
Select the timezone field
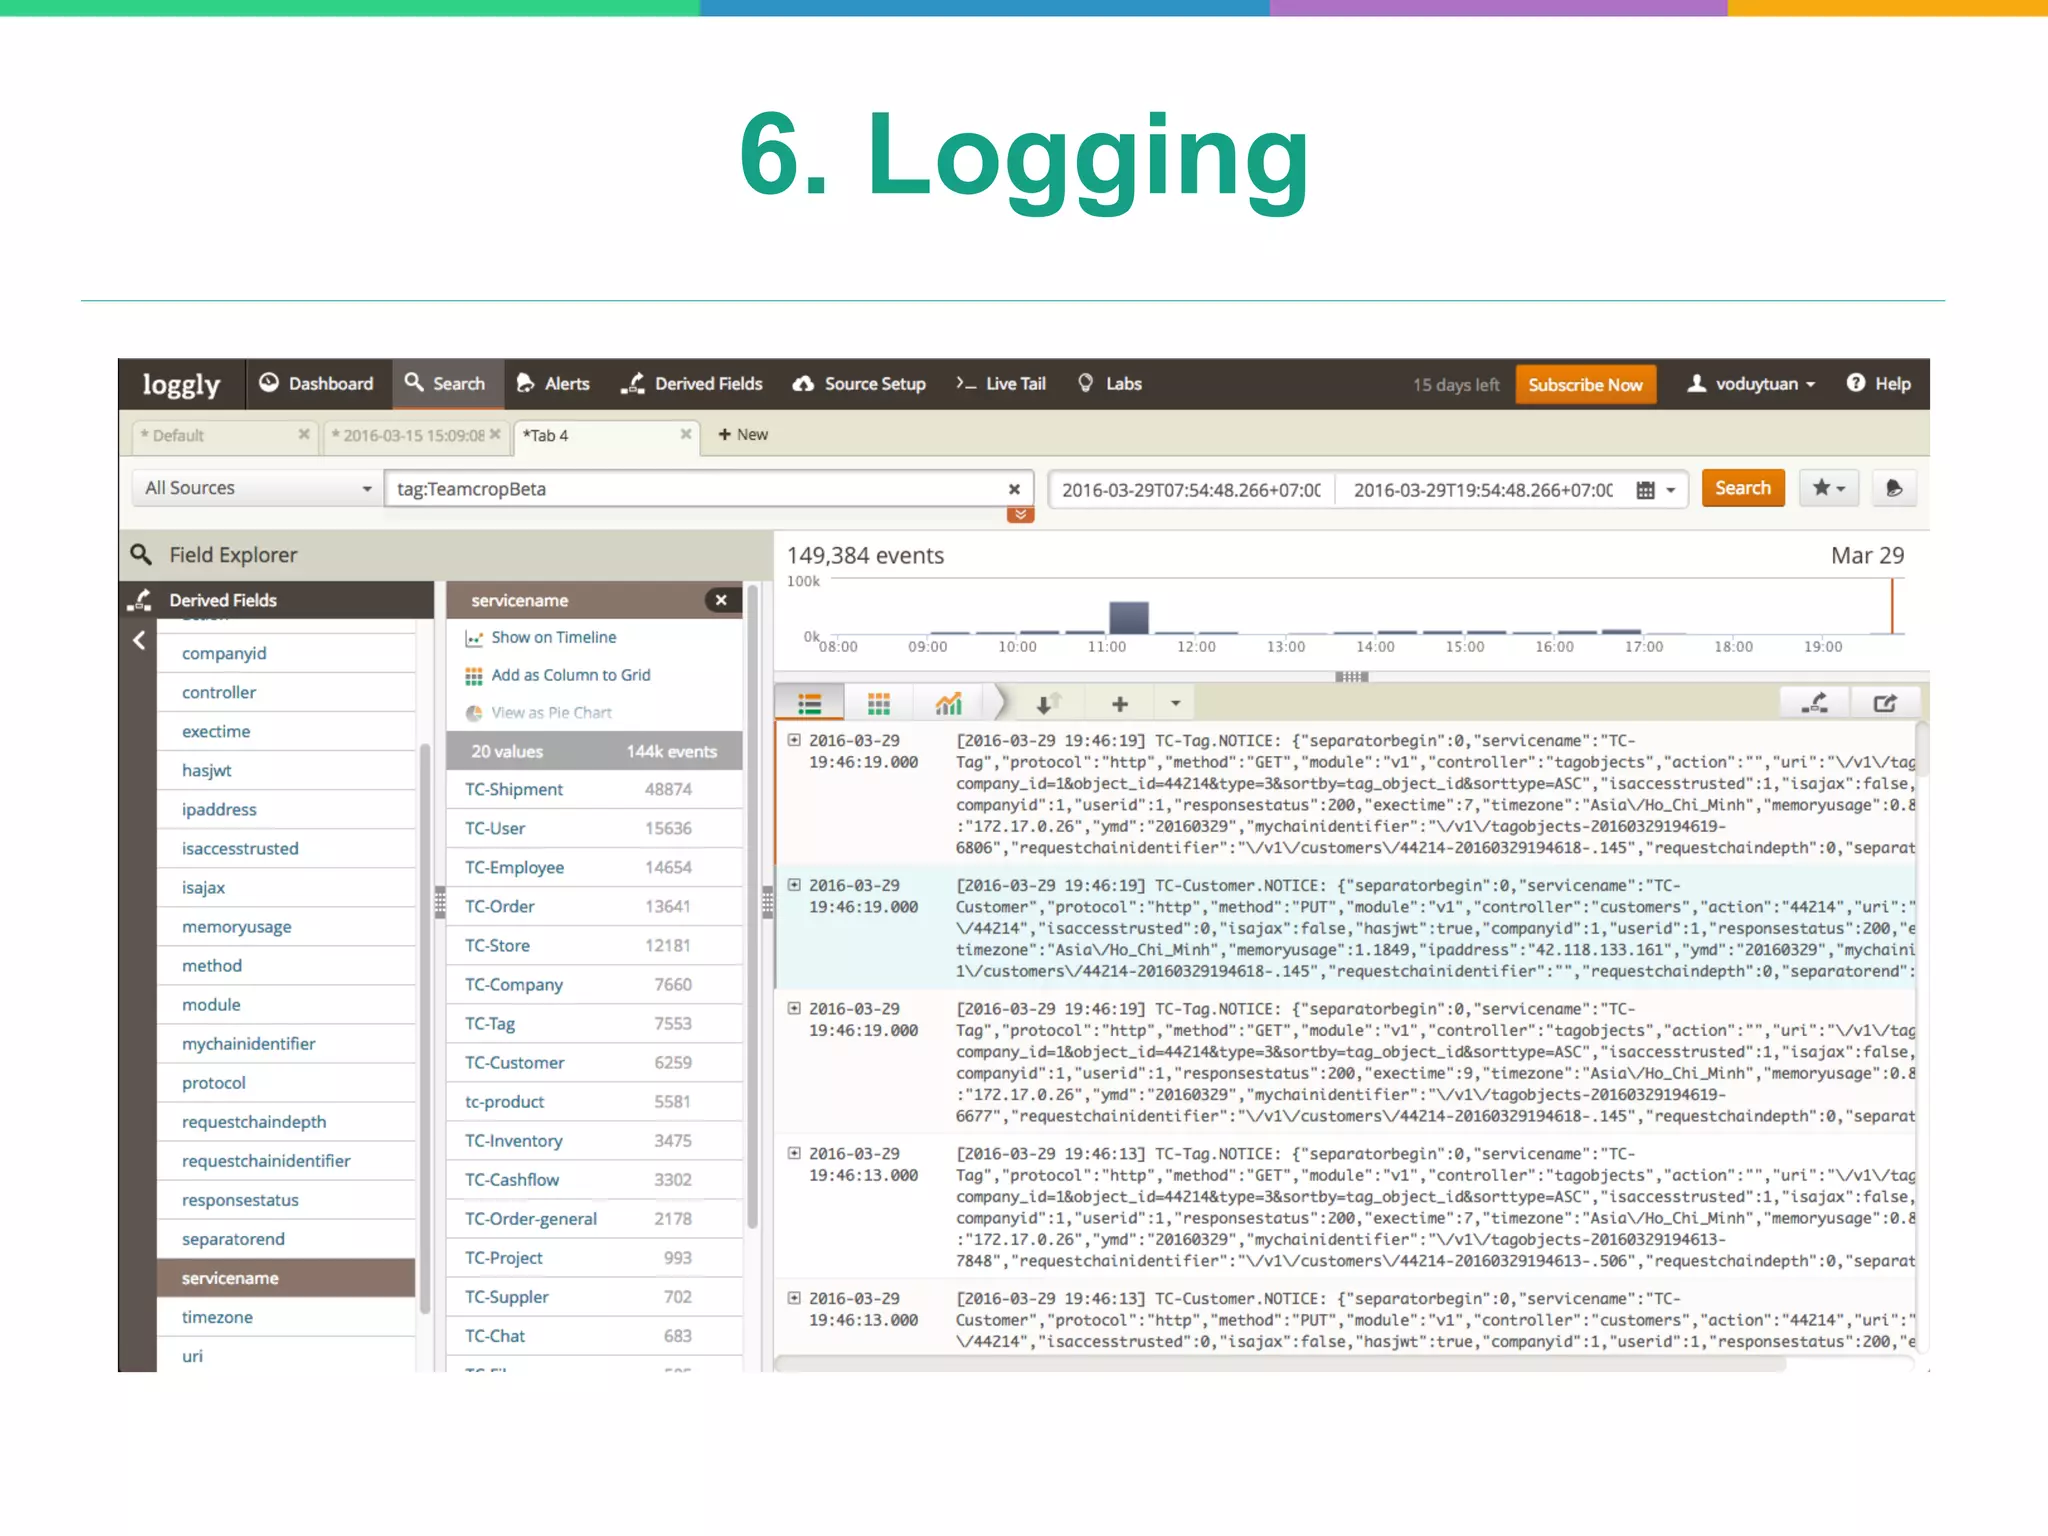tap(286, 1317)
